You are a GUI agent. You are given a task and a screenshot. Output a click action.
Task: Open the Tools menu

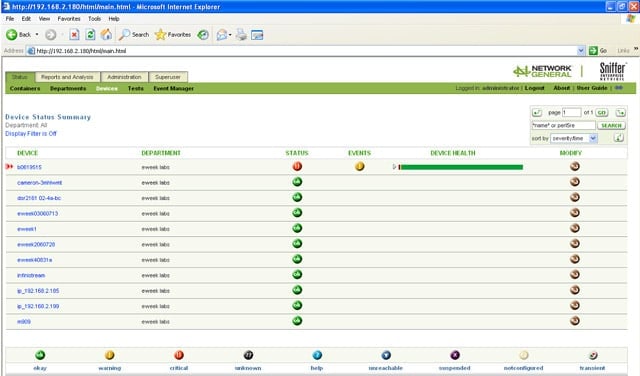[x=94, y=19]
